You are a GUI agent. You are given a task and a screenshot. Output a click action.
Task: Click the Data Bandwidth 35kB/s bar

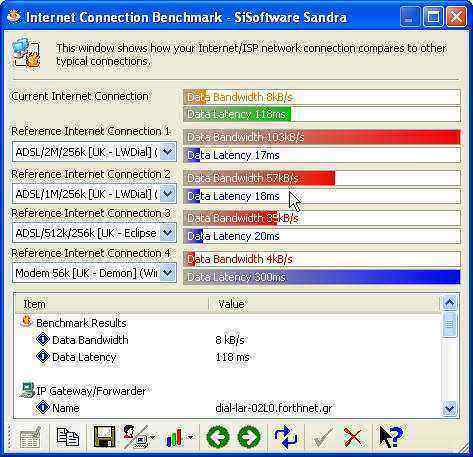pos(322,218)
